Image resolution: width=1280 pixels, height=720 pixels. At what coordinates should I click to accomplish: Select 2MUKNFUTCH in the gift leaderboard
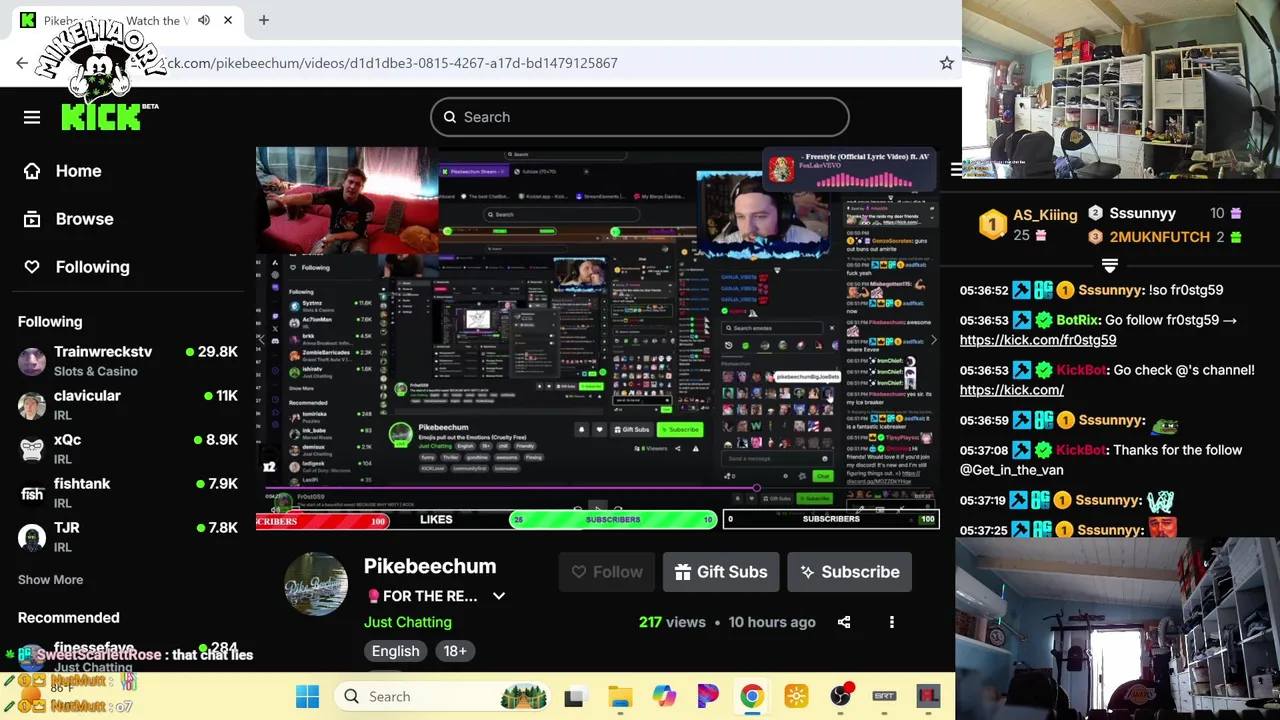coord(1159,237)
